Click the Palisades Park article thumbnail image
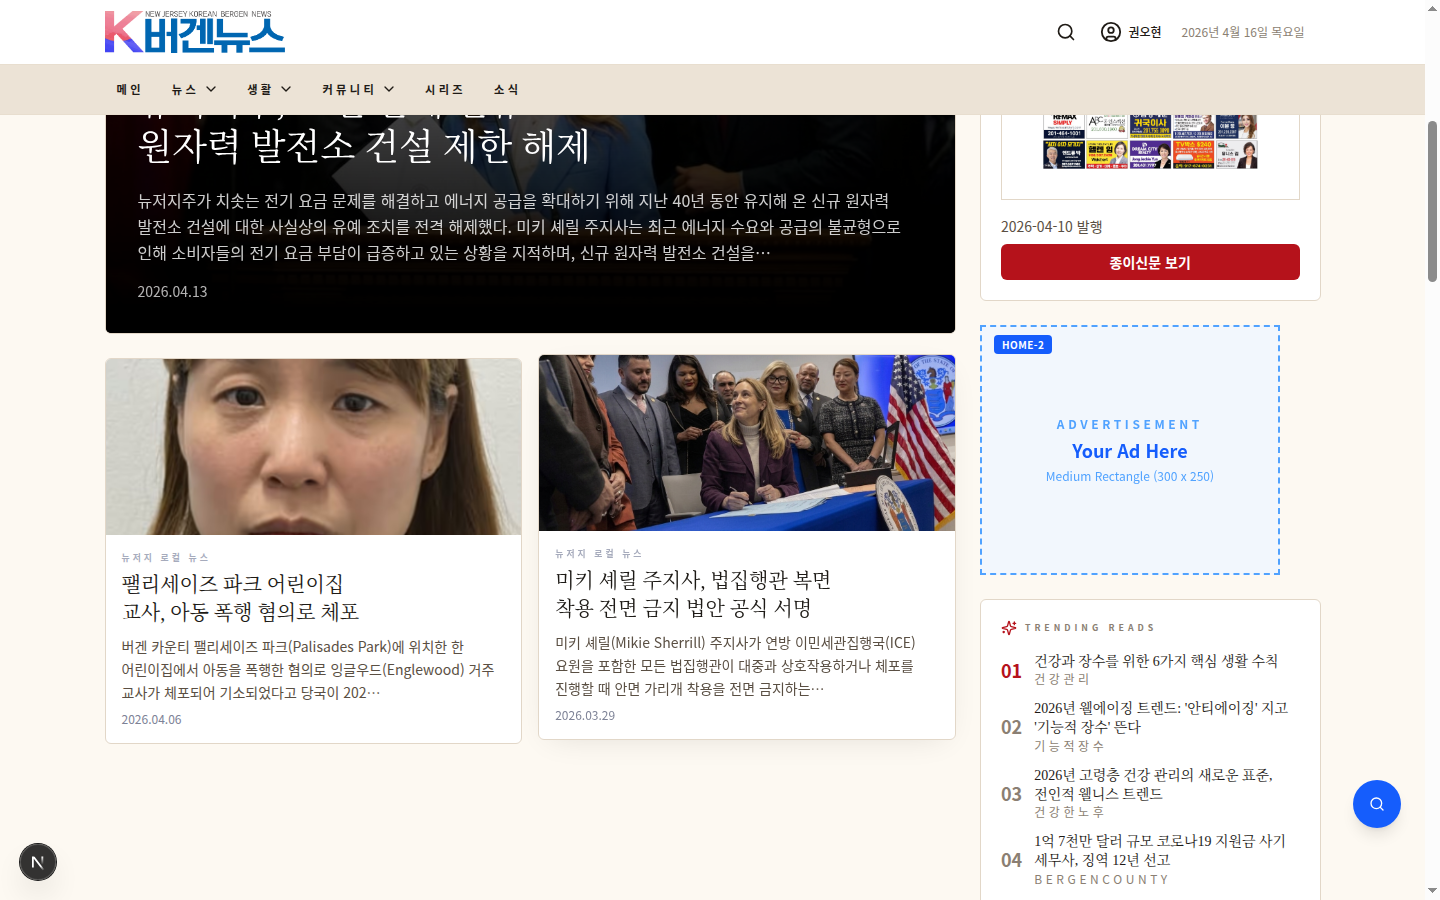The image size is (1440, 900). pos(313,444)
